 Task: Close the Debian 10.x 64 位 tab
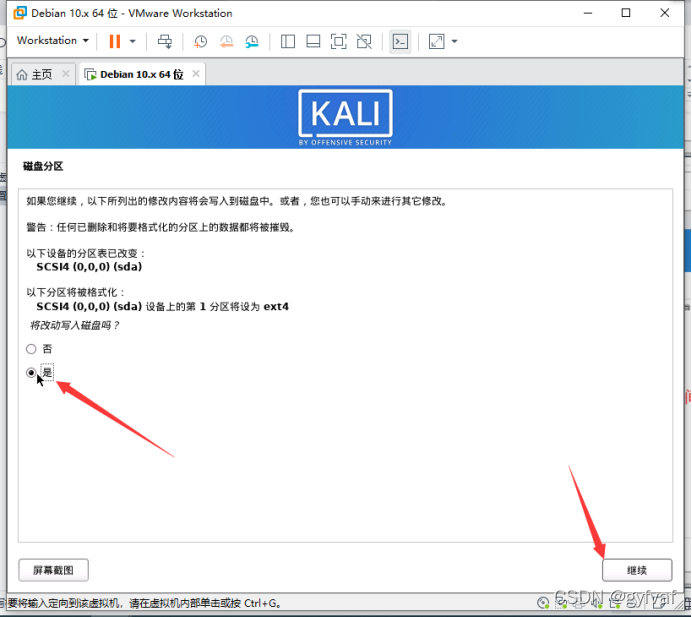point(196,74)
